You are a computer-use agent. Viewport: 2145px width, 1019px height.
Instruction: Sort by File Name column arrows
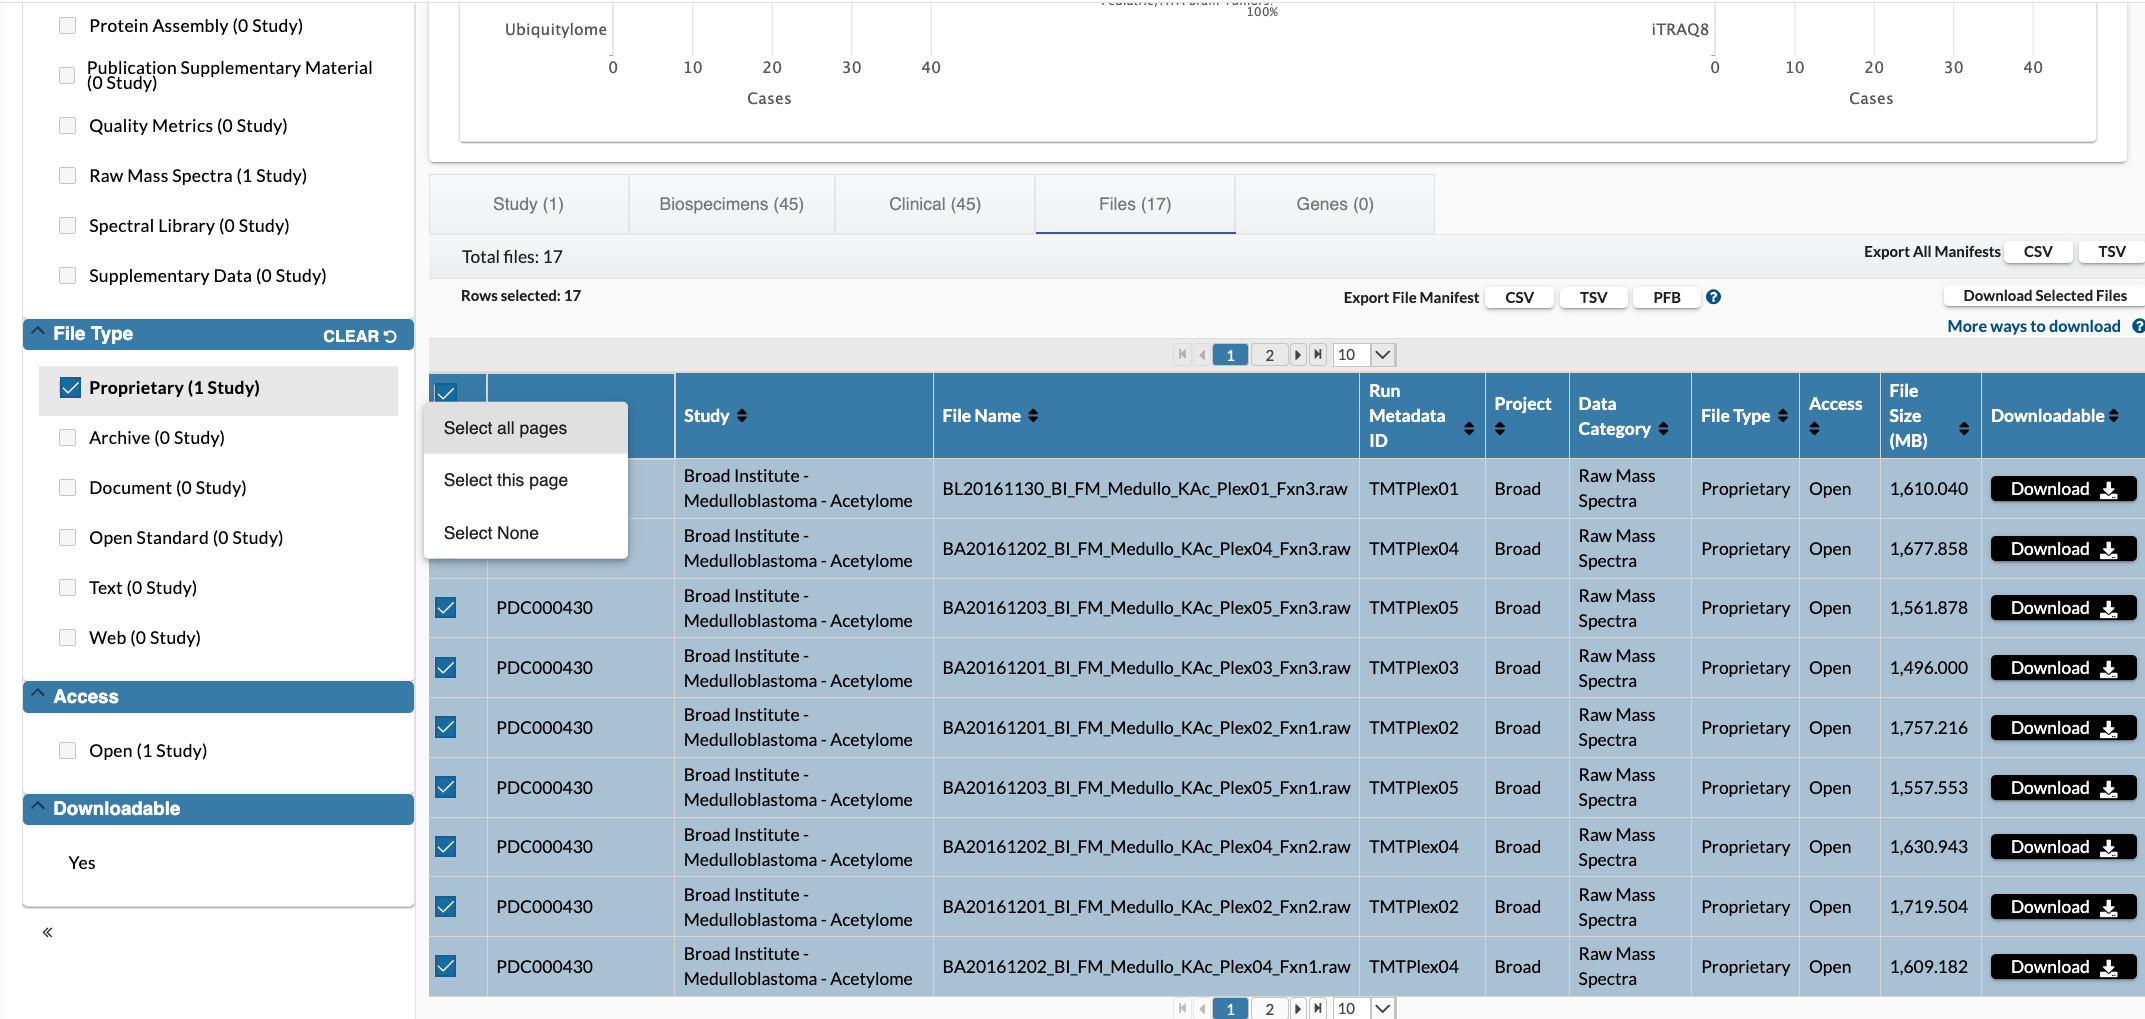pyautogui.click(x=1033, y=416)
